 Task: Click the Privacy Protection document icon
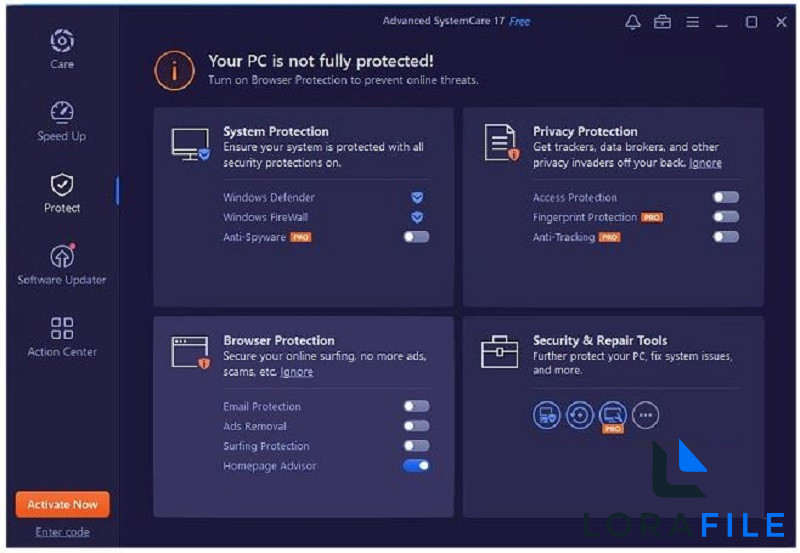(501, 142)
